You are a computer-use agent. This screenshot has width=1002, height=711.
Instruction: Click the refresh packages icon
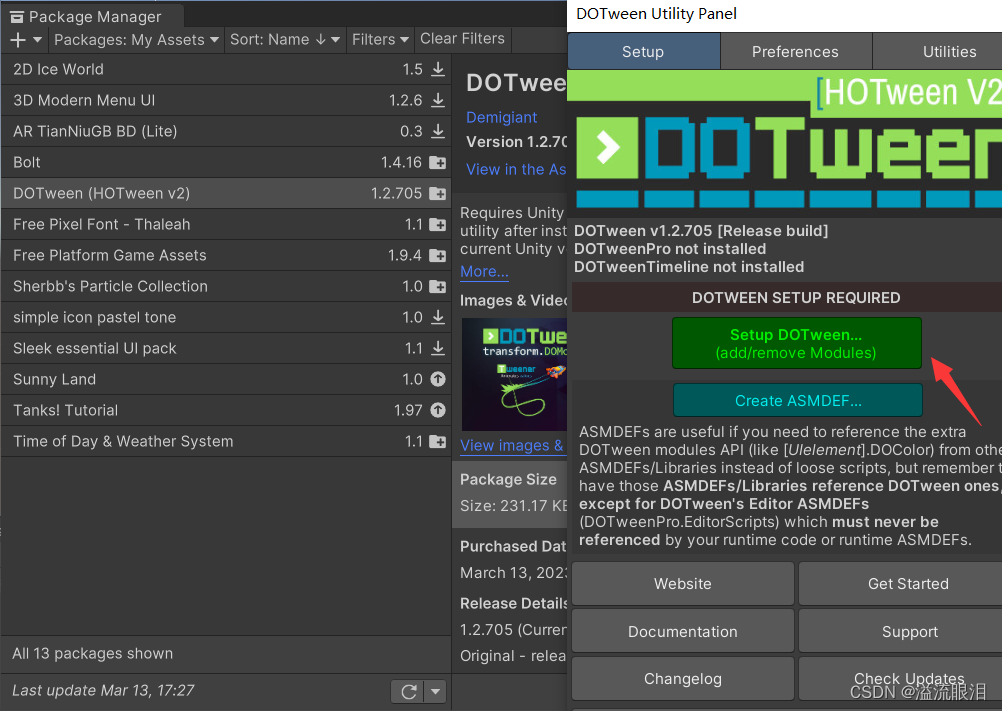pyautogui.click(x=408, y=692)
